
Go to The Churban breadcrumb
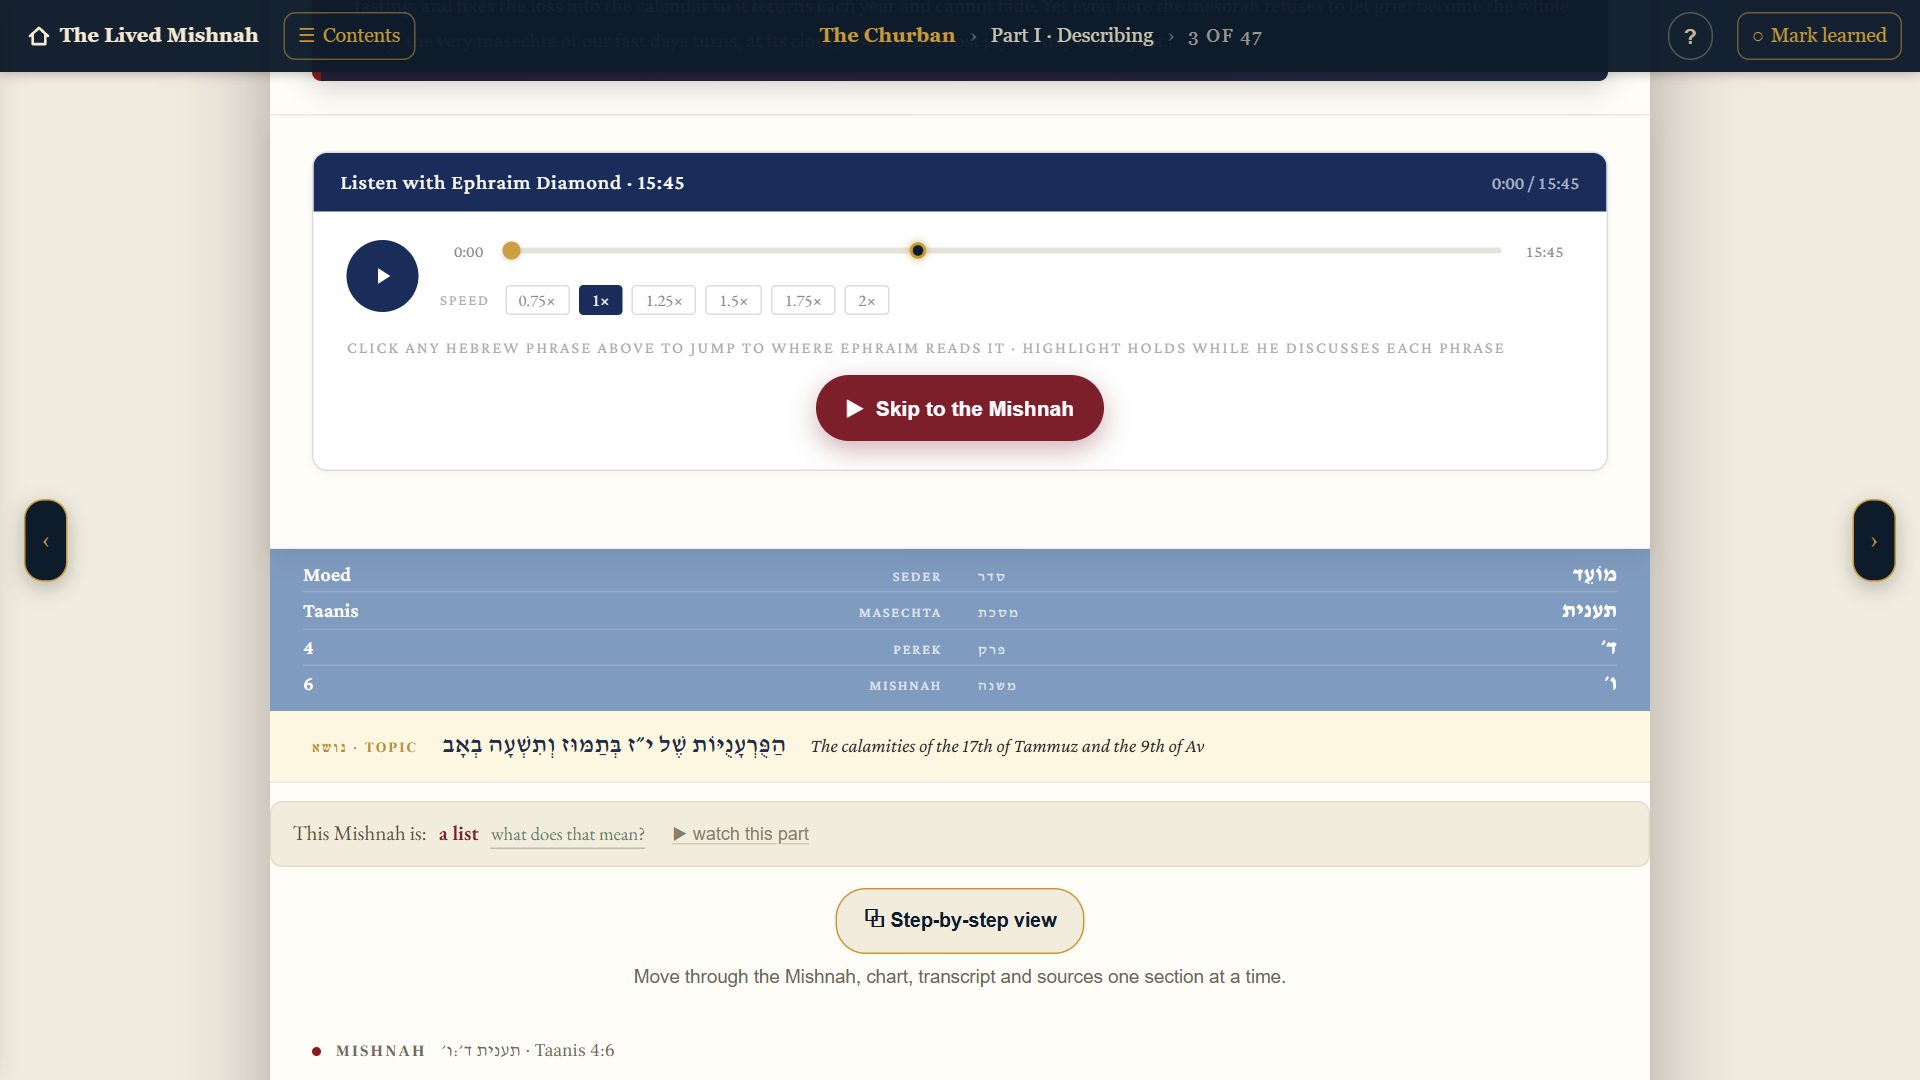pos(887,35)
